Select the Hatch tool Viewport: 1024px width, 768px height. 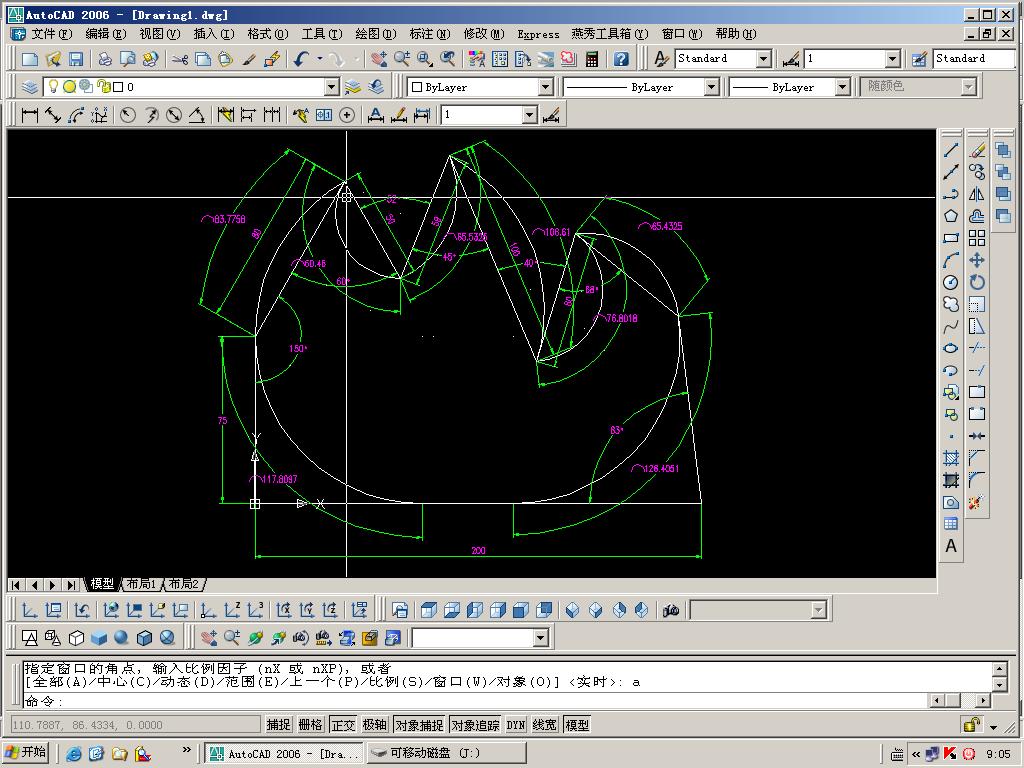pos(951,458)
